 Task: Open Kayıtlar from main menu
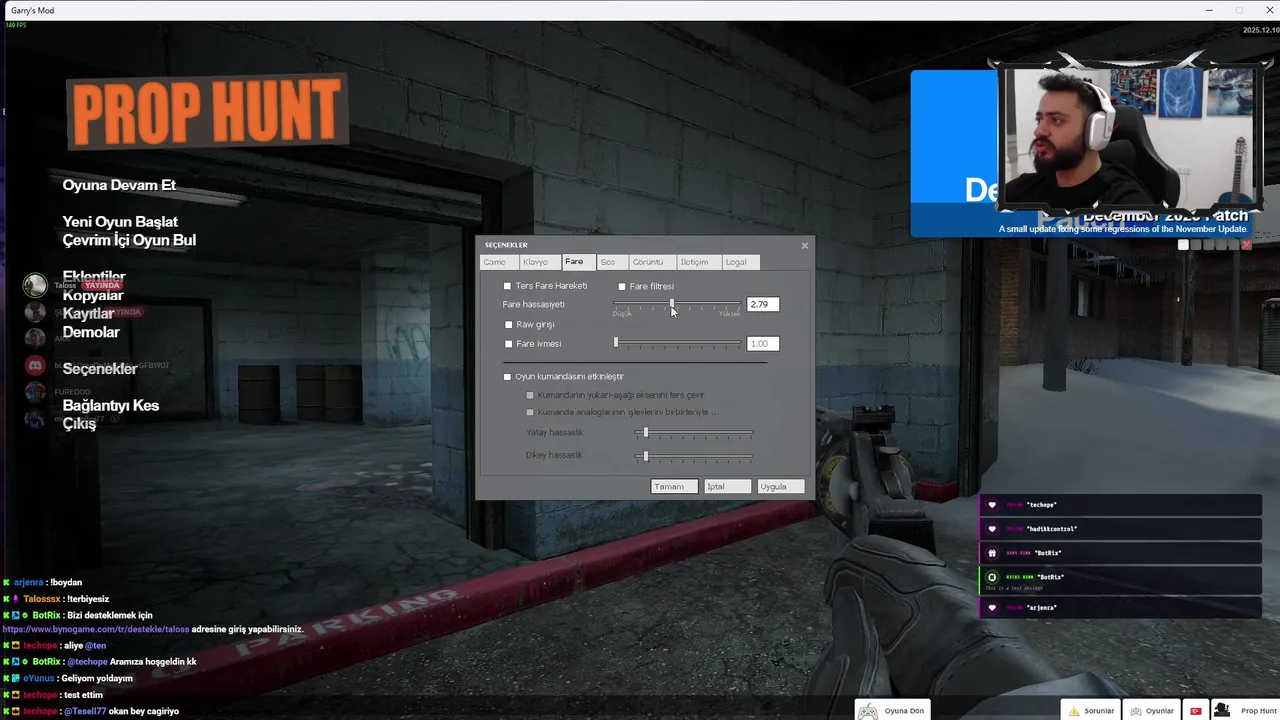(88, 314)
